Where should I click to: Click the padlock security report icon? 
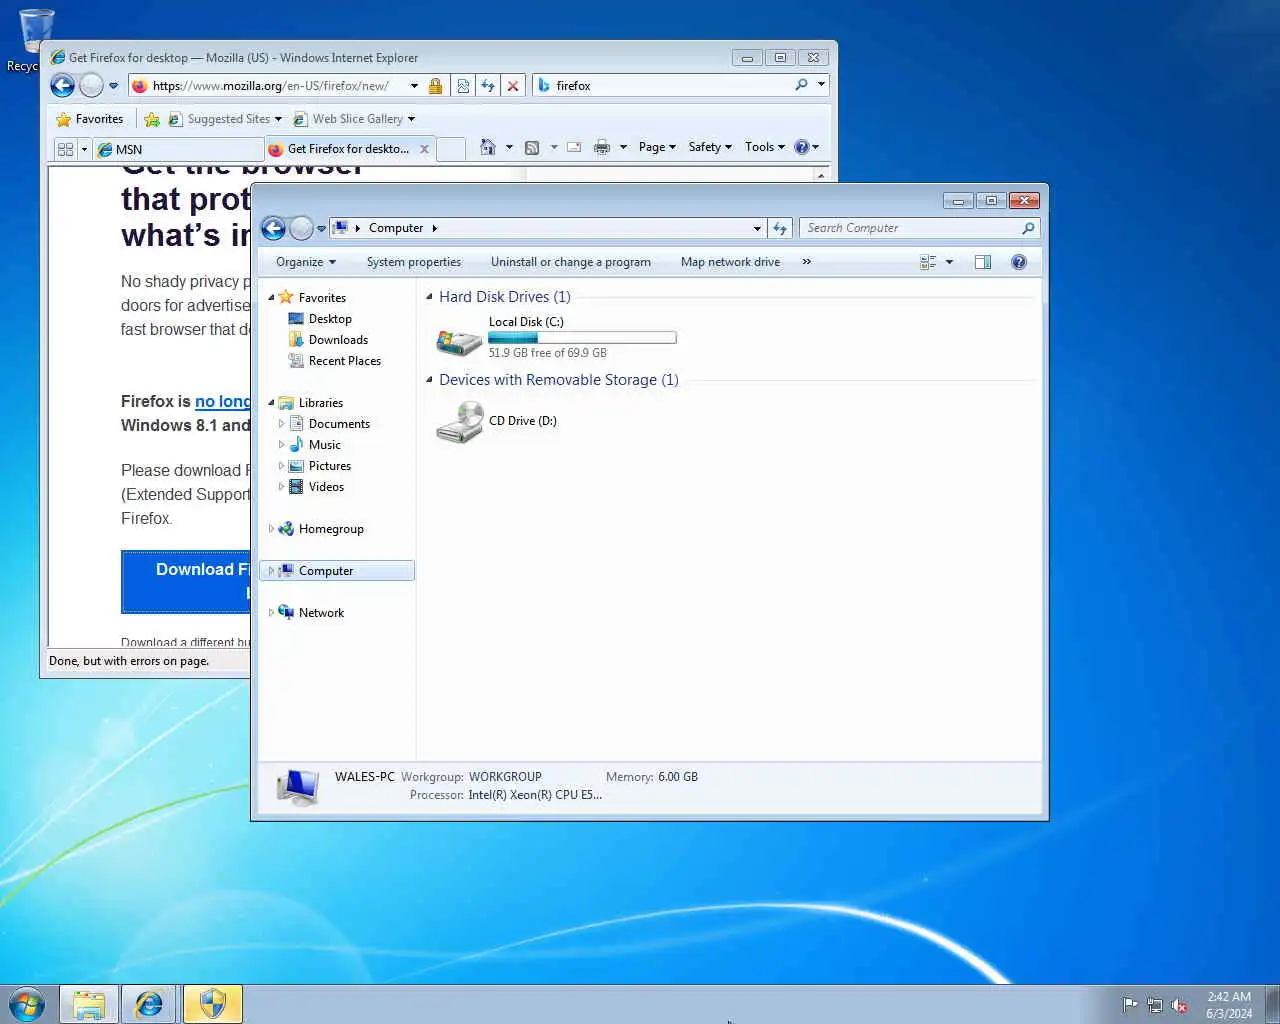point(435,86)
